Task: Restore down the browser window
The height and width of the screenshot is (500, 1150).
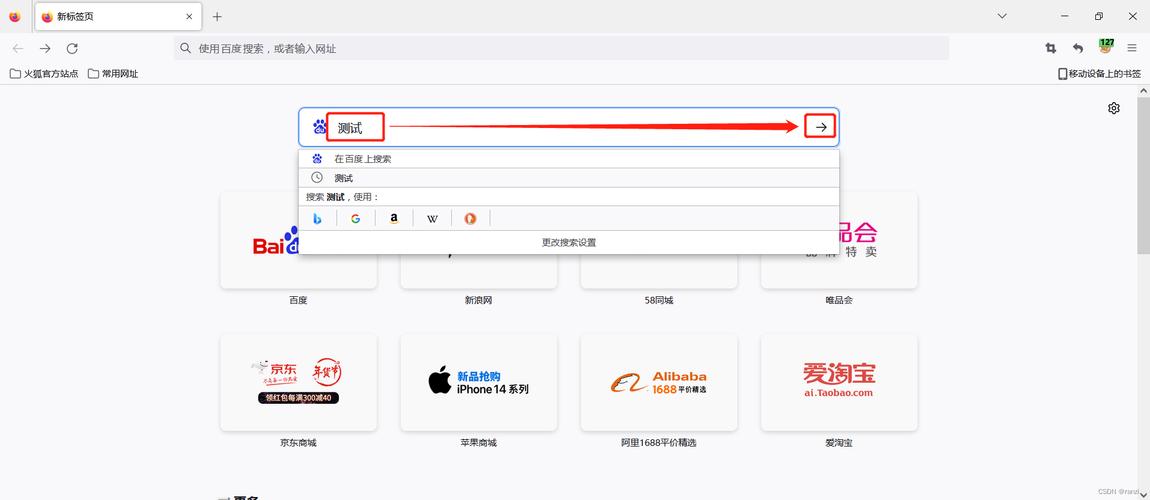Action: (x=1099, y=16)
